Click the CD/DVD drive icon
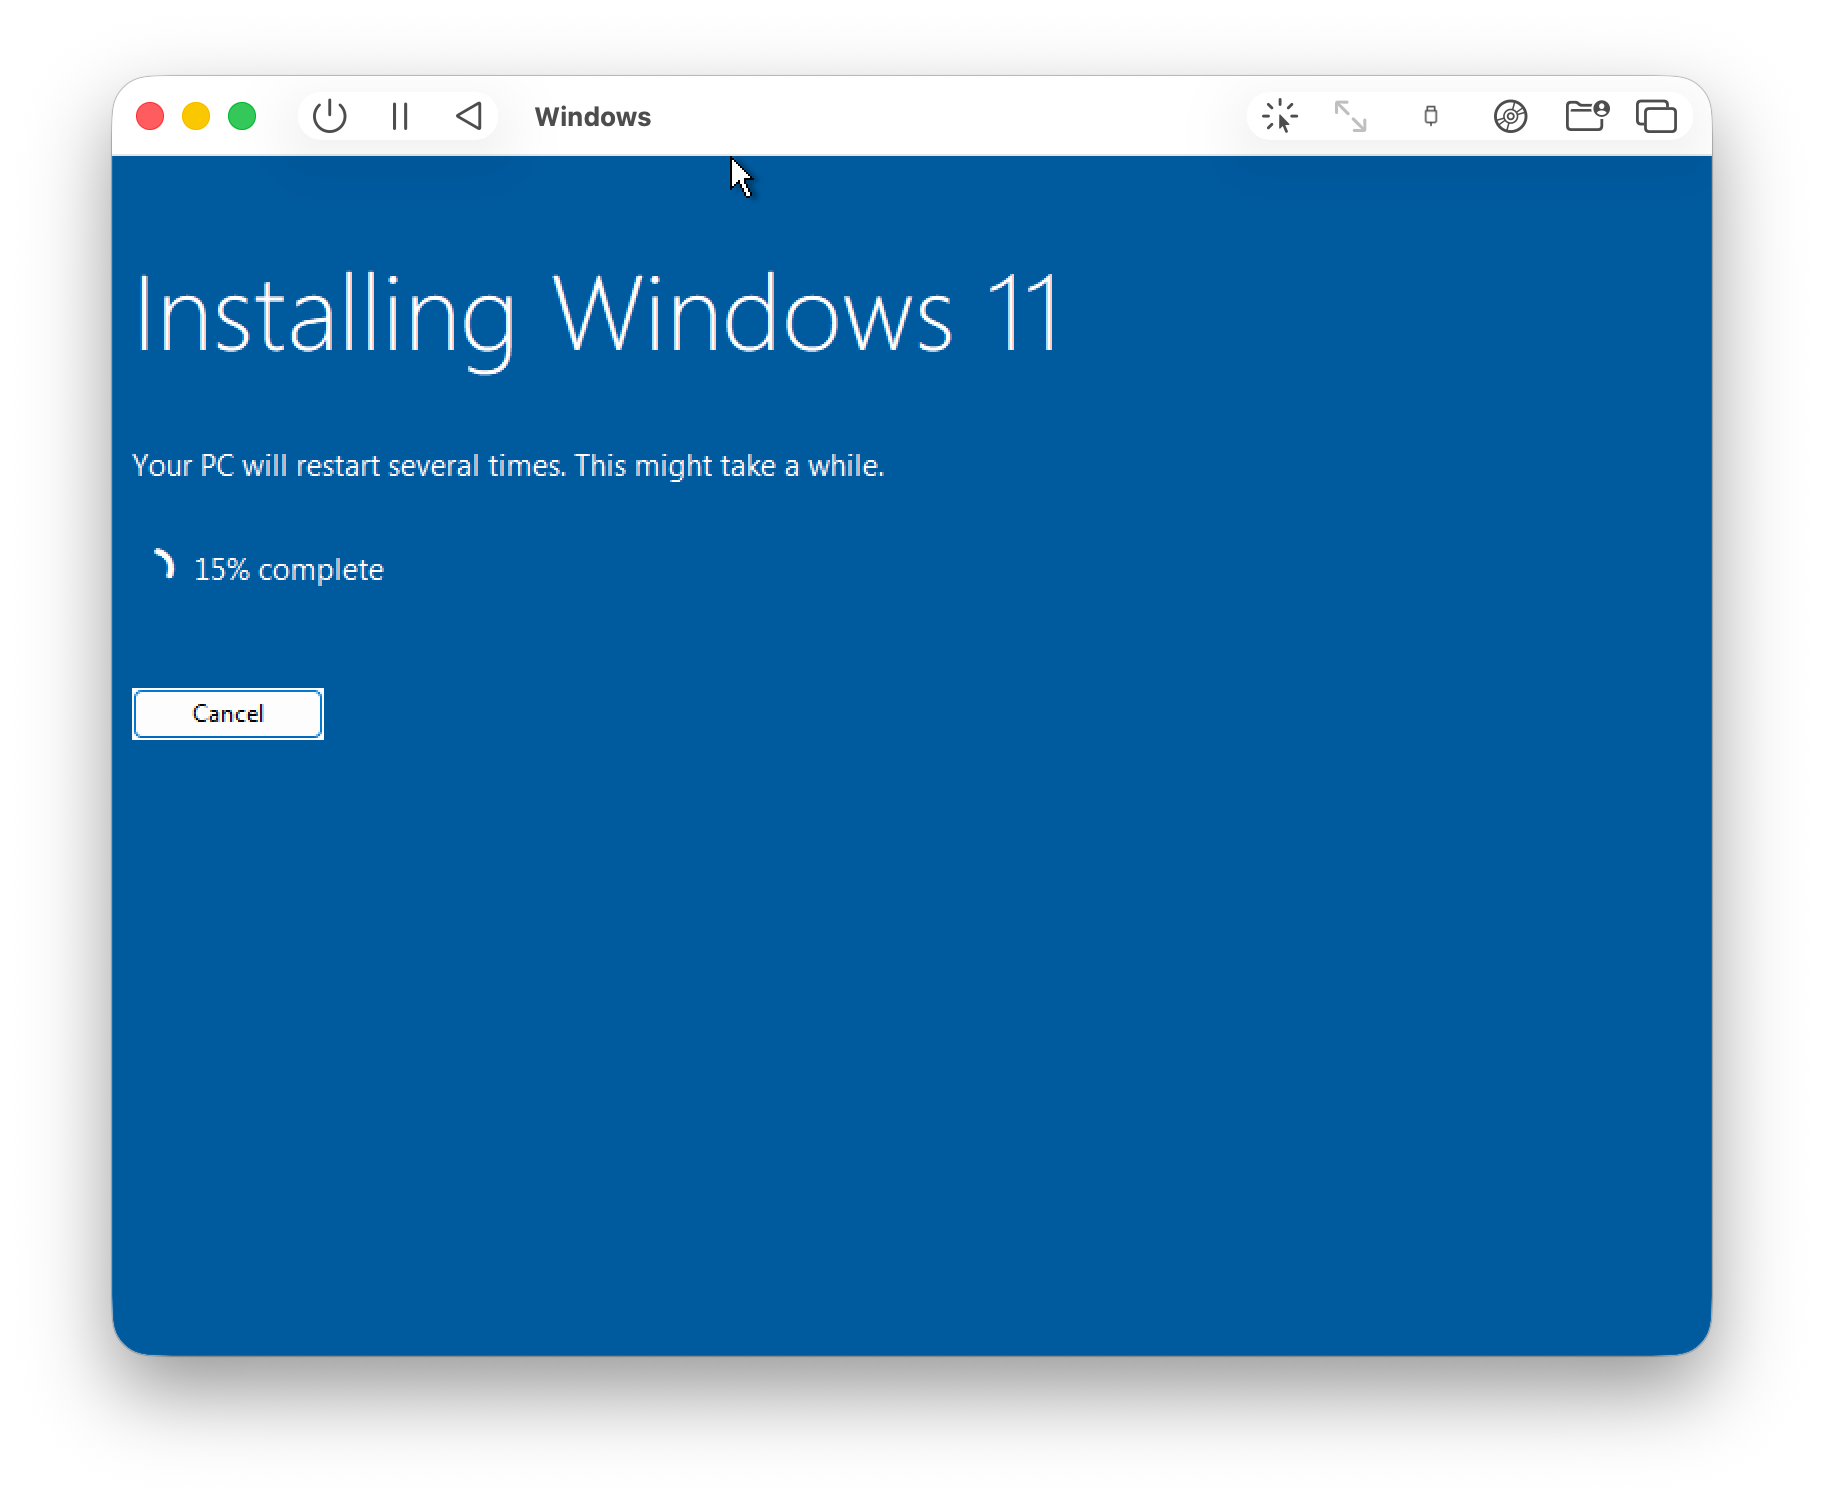The image size is (1824, 1504). [x=1510, y=116]
